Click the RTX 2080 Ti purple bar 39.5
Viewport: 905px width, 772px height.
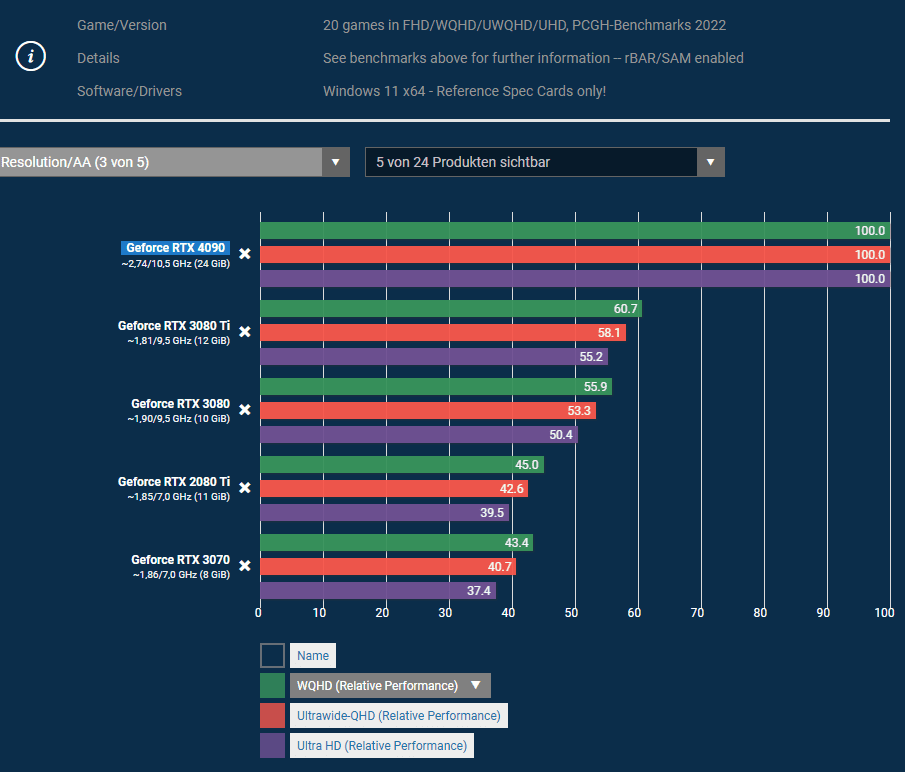point(384,512)
